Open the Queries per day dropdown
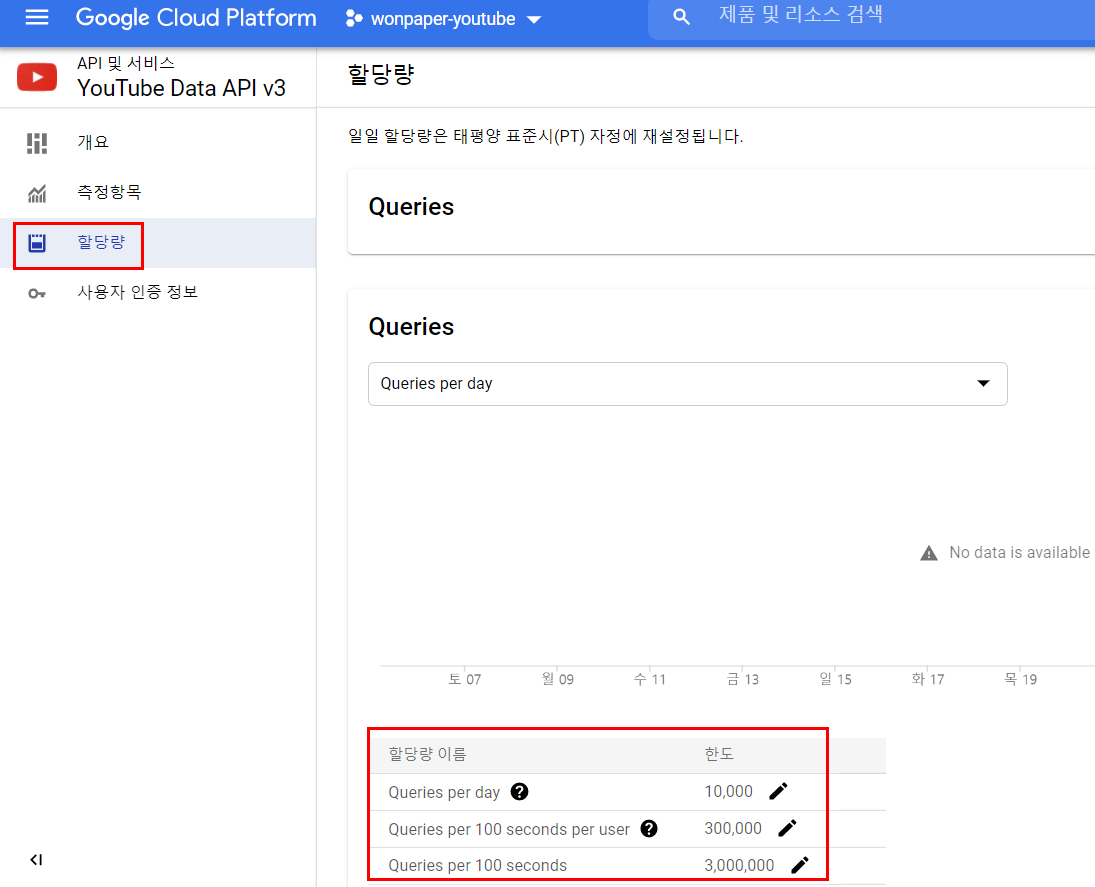This screenshot has width=1095, height=887. point(688,383)
